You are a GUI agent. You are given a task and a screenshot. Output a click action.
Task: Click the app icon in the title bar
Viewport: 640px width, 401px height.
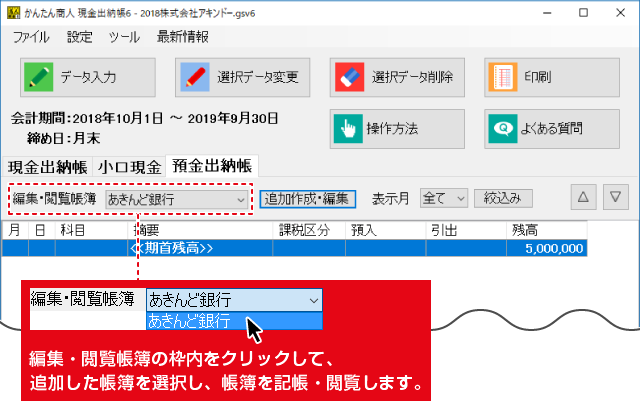pyautogui.click(x=13, y=13)
